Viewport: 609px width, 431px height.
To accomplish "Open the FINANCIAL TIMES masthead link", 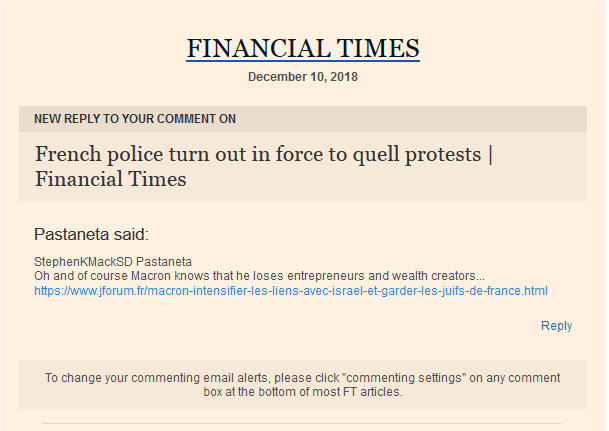I will (x=302, y=49).
